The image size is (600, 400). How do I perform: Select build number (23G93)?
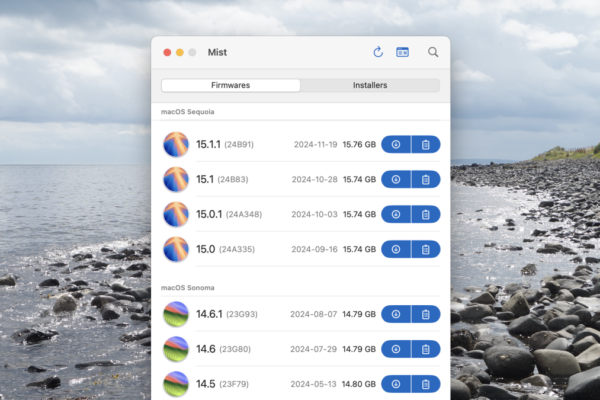[x=242, y=315]
